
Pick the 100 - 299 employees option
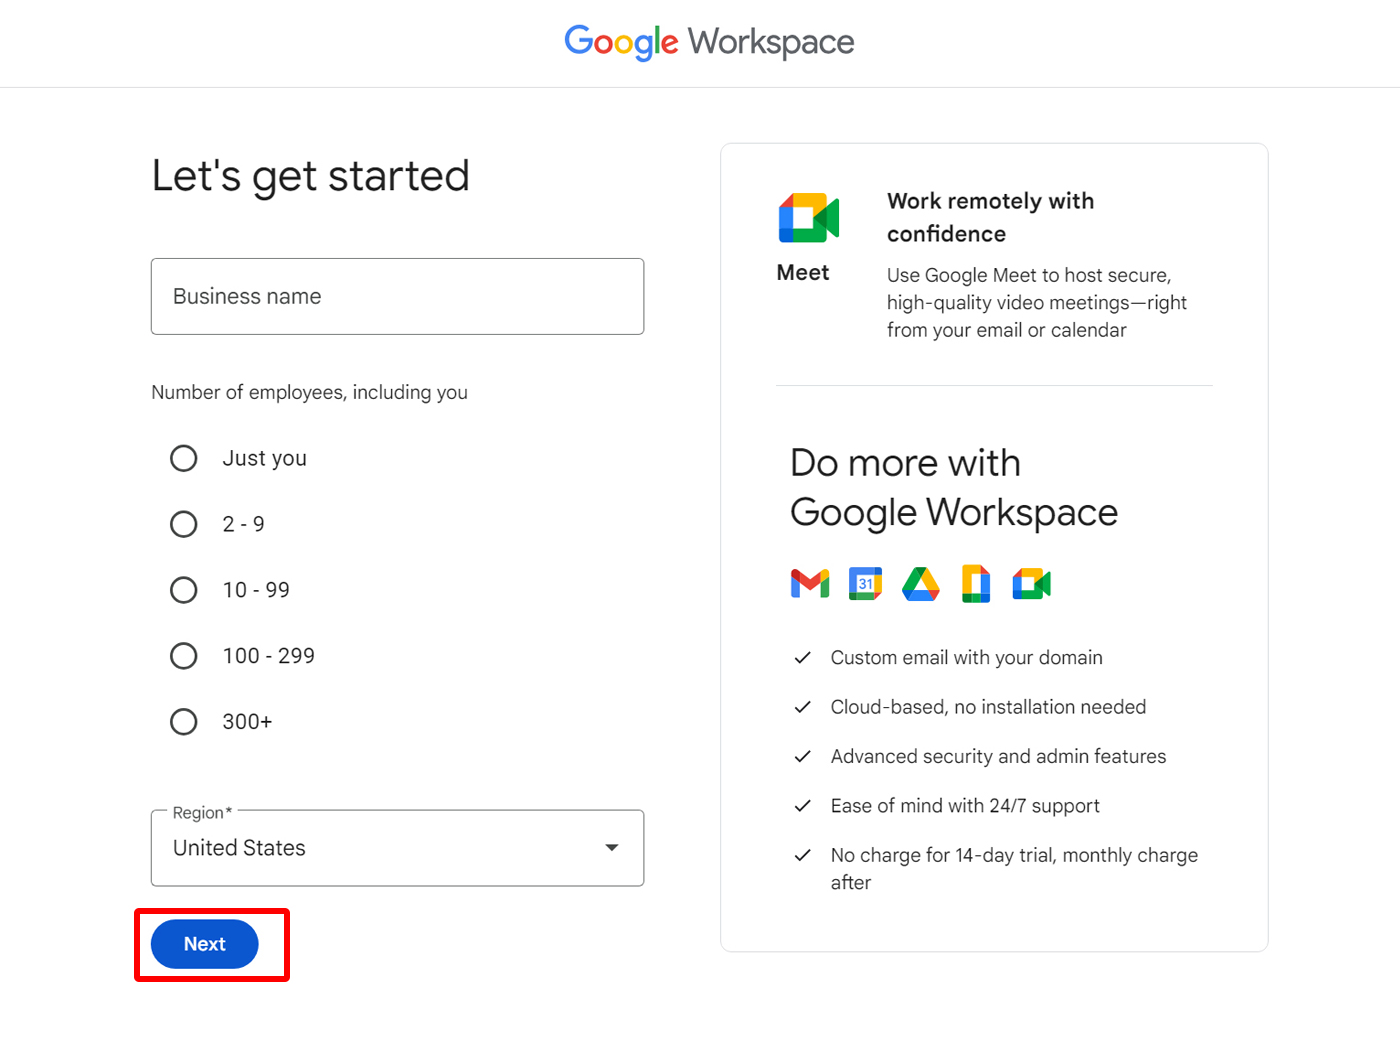(x=184, y=656)
